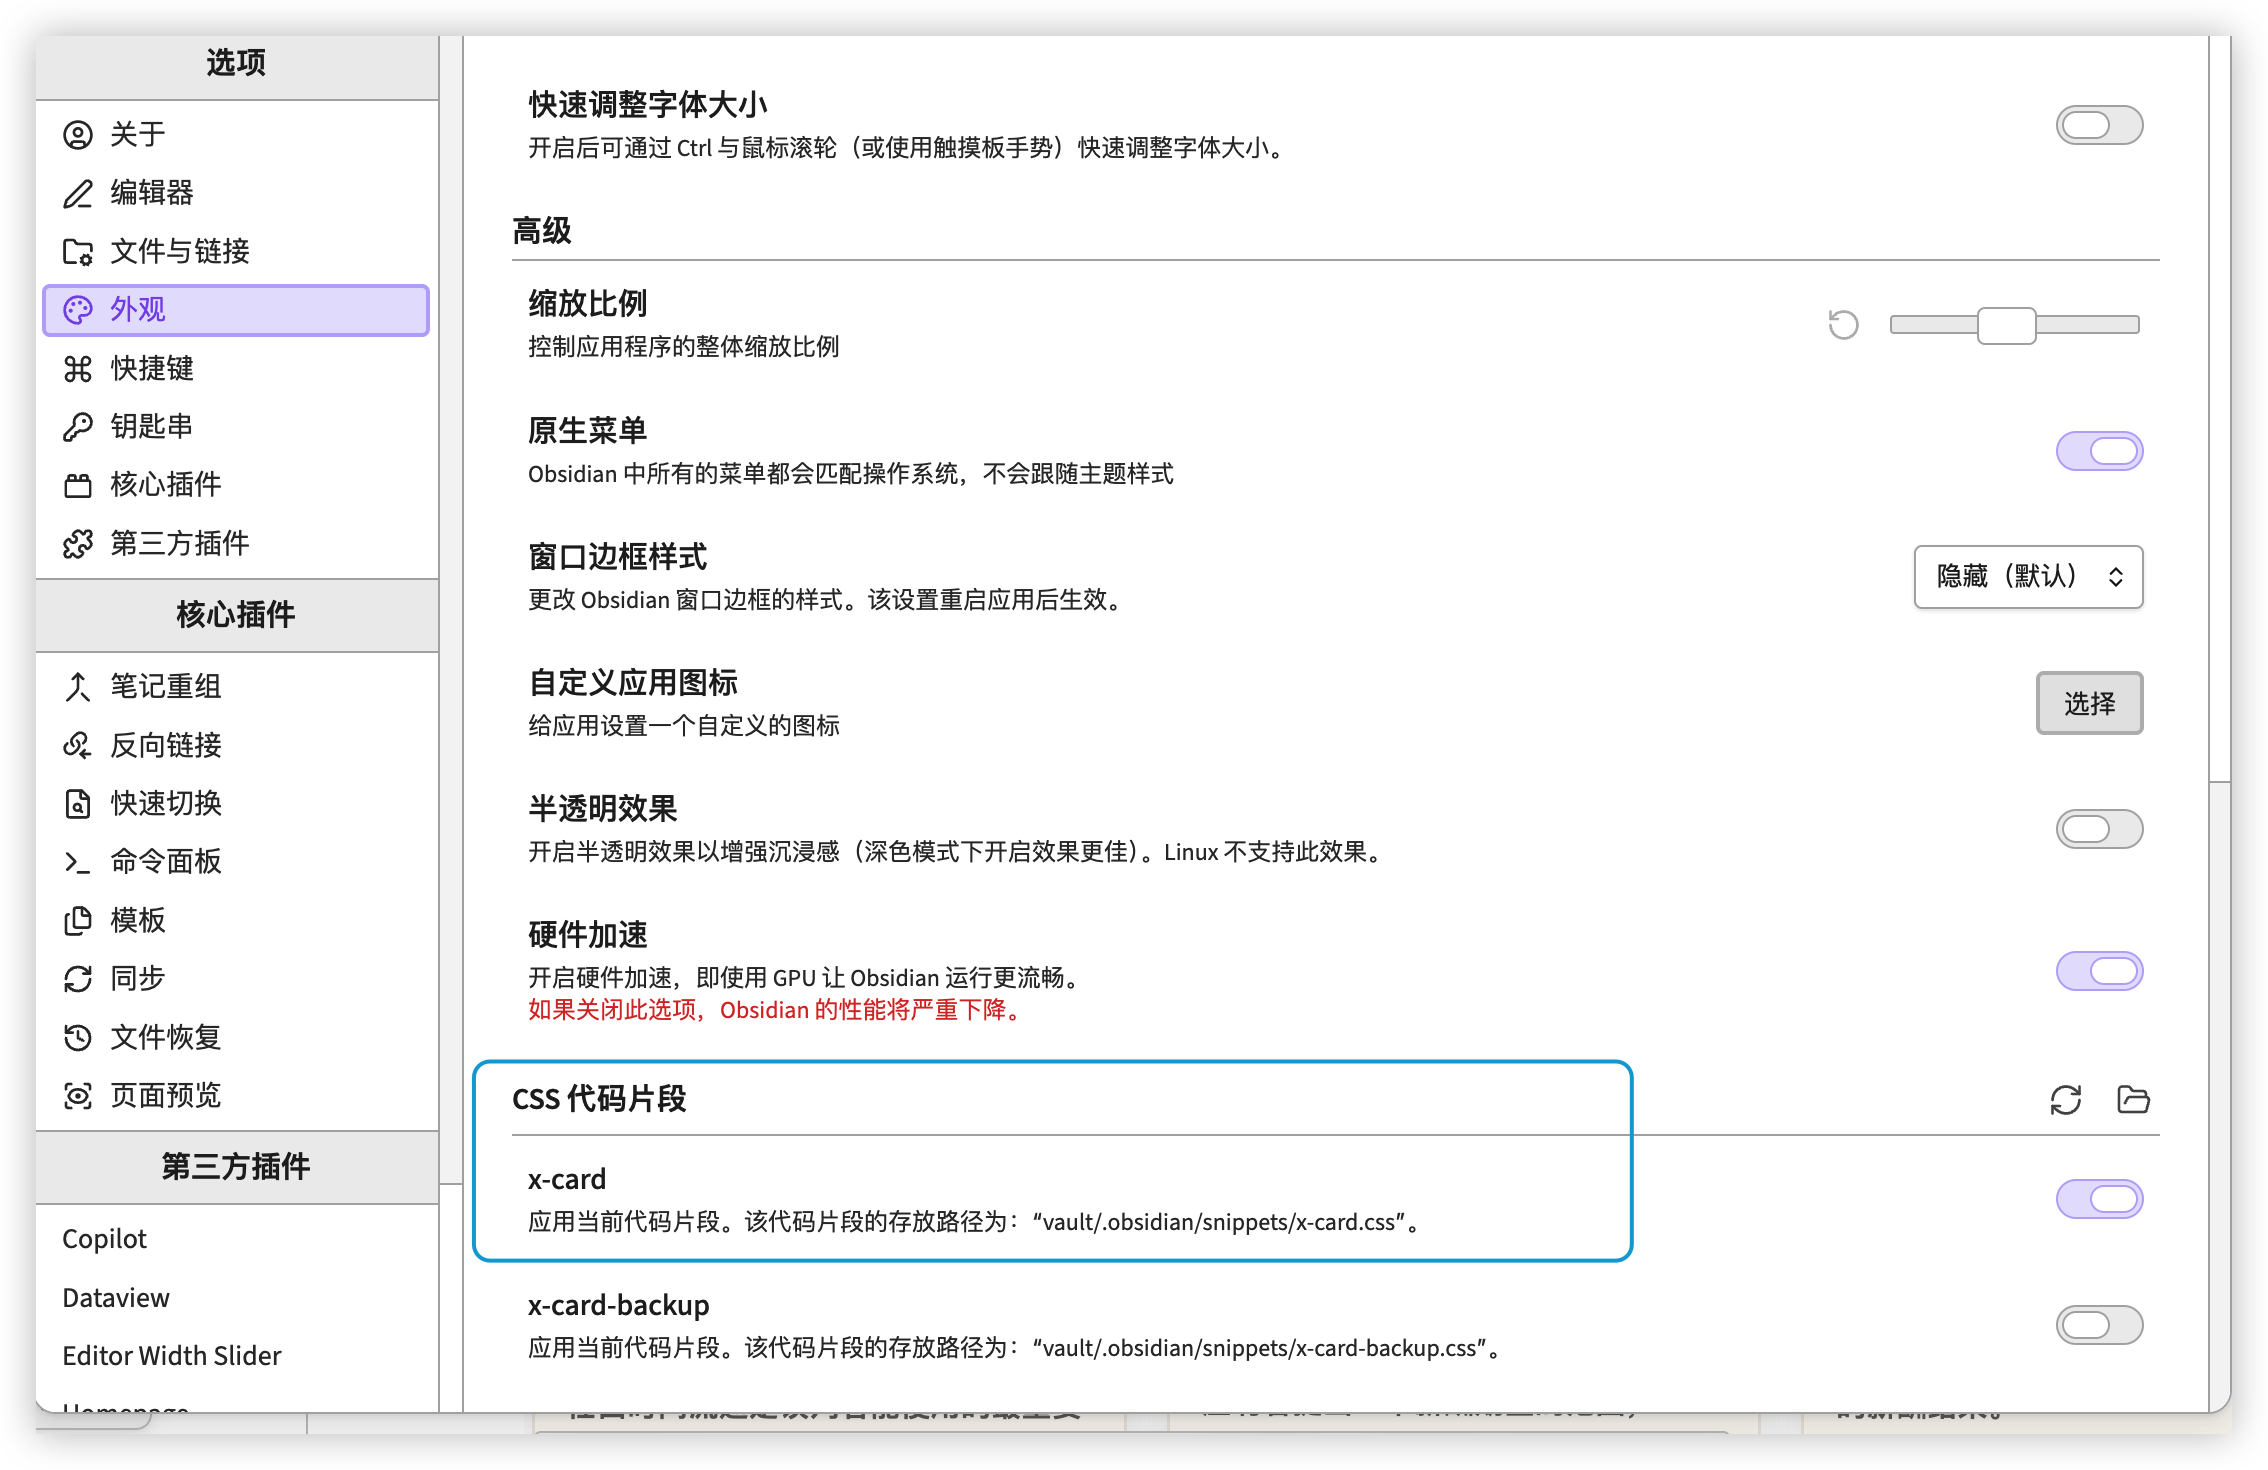Turn on 半透明效果 toggle
The height and width of the screenshot is (1470, 2268).
pos(2099,829)
